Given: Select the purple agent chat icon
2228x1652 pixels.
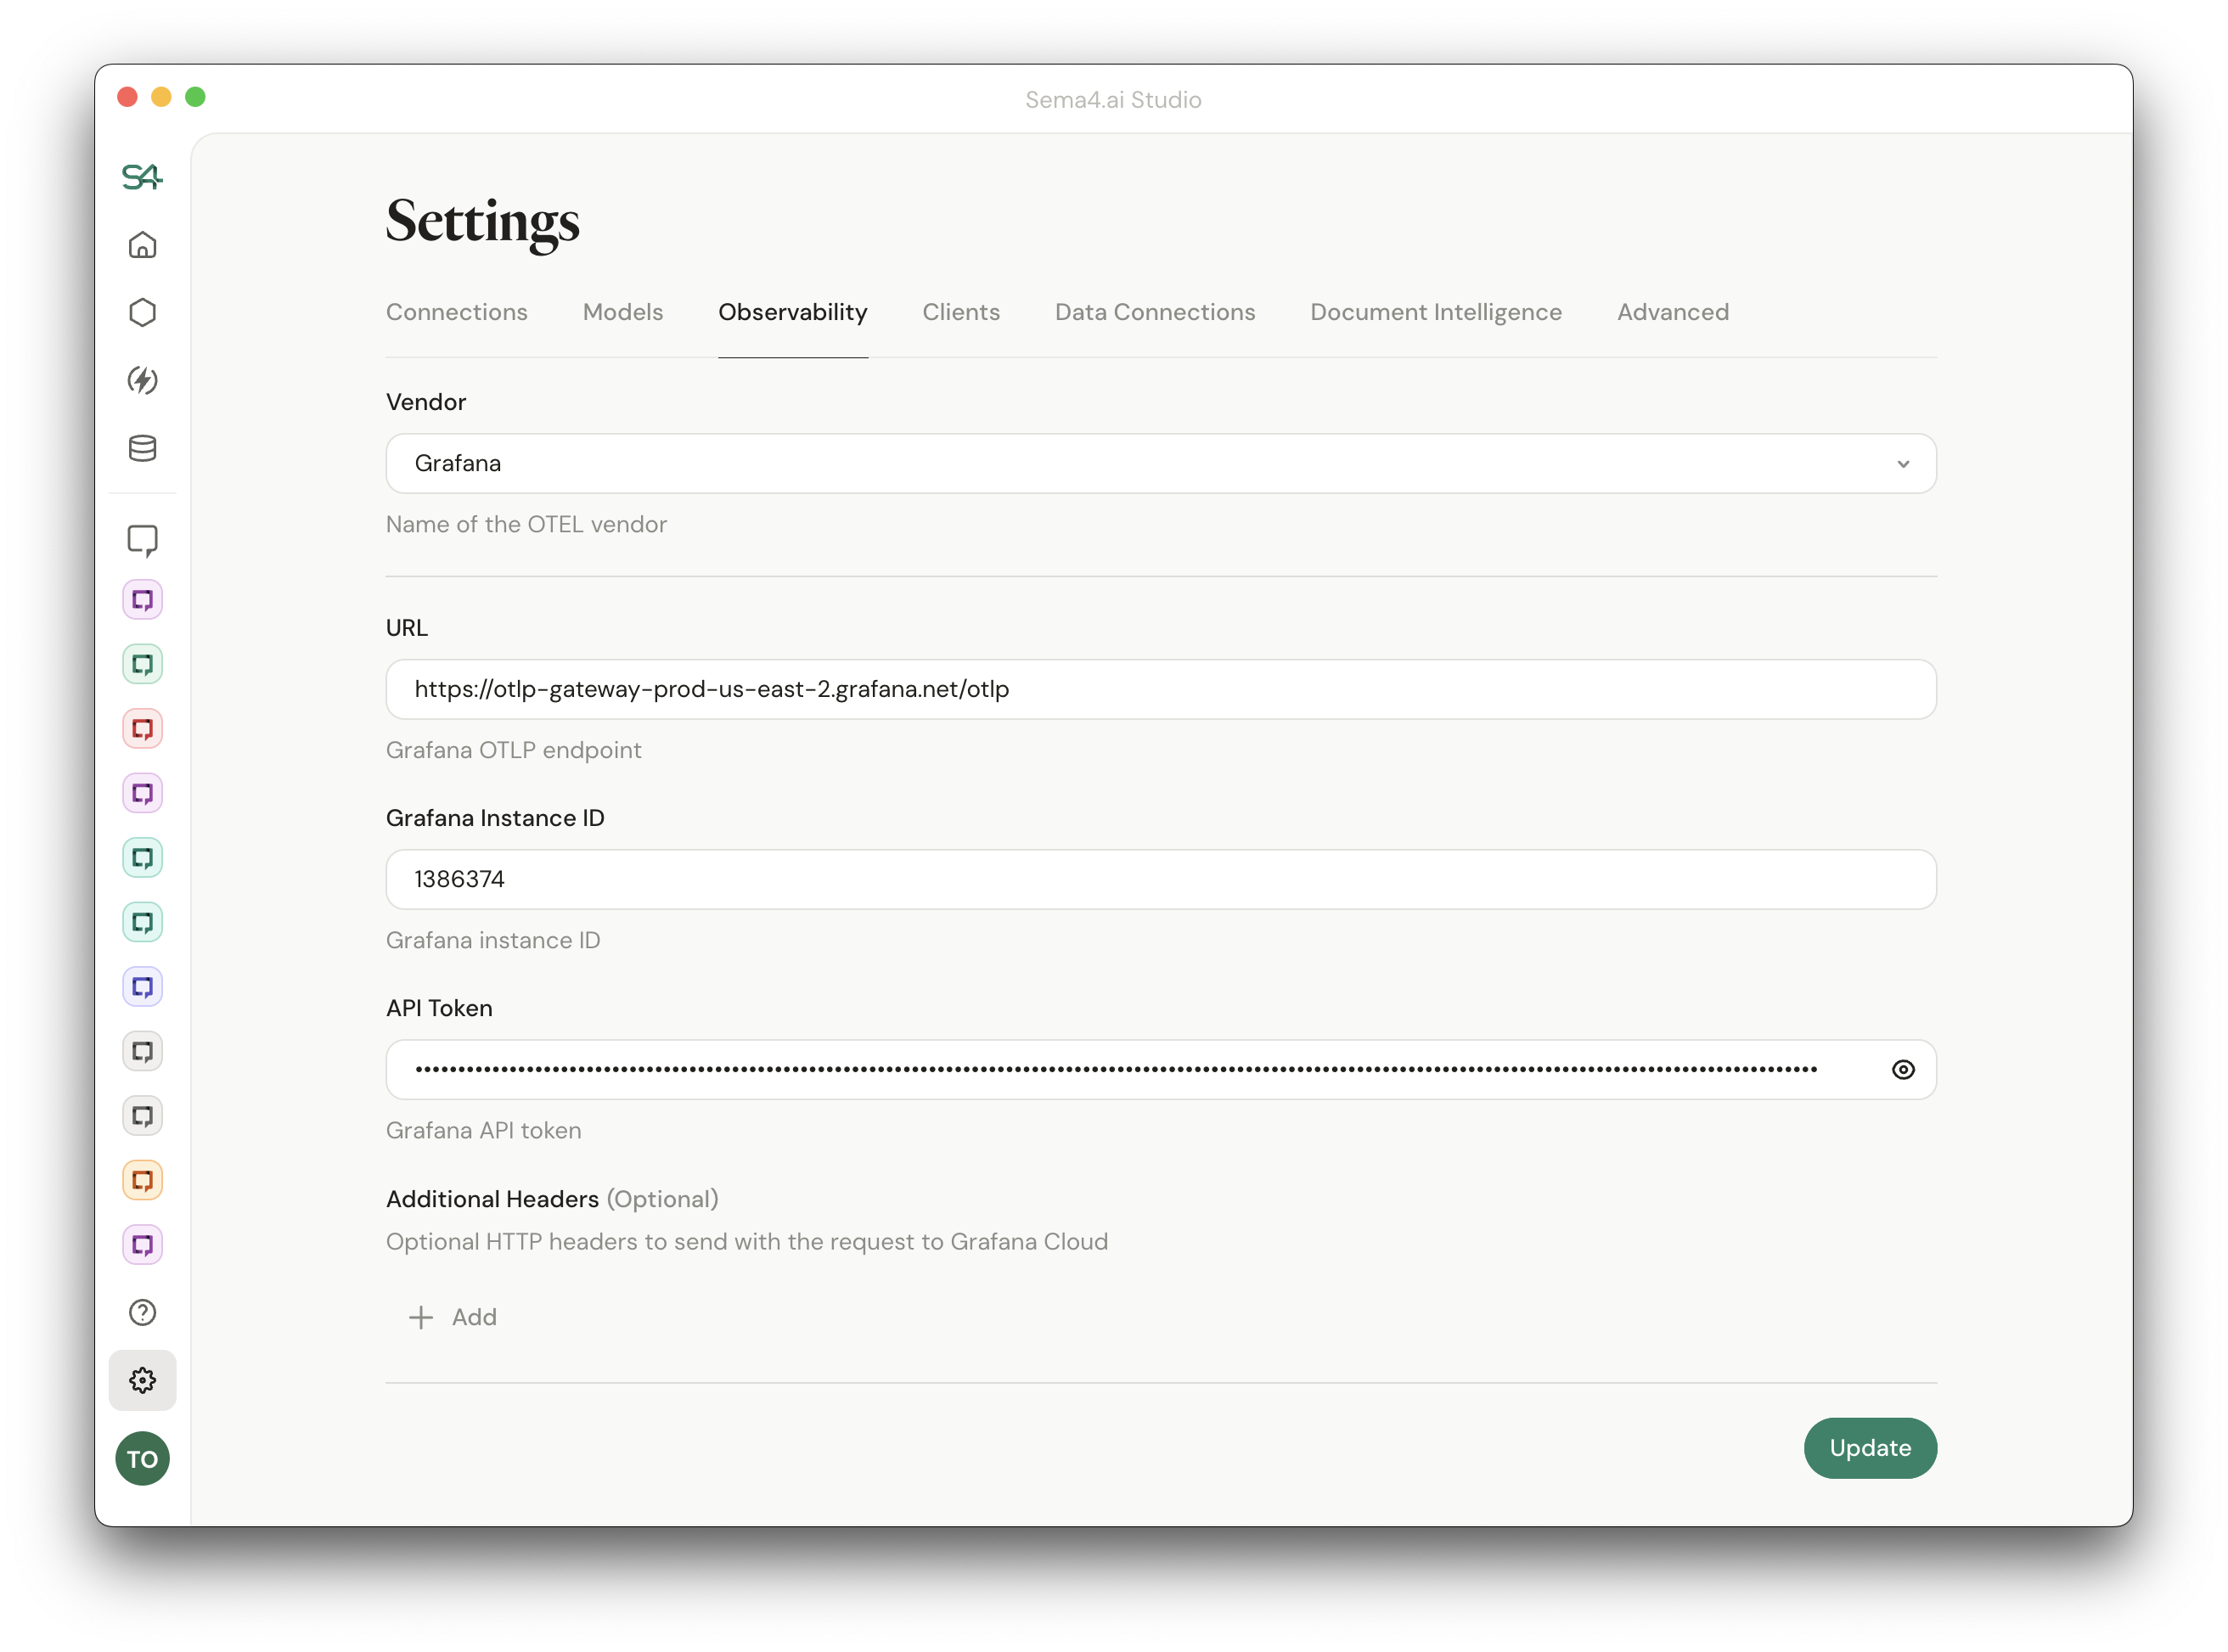Looking at the screenshot, I should pos(143,599).
